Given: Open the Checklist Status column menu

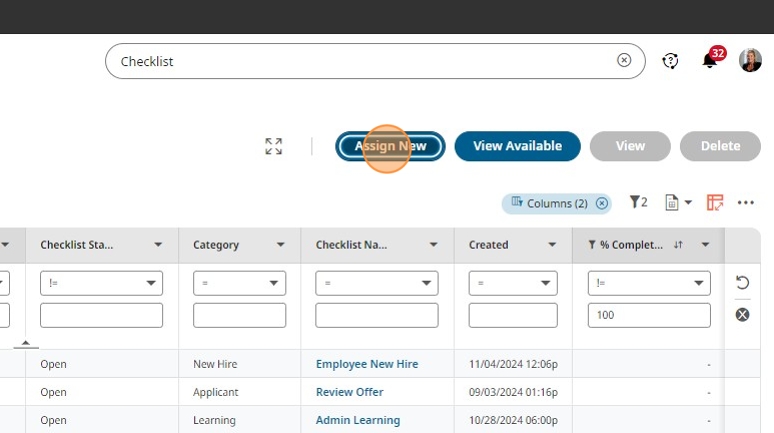Looking at the screenshot, I should point(158,245).
